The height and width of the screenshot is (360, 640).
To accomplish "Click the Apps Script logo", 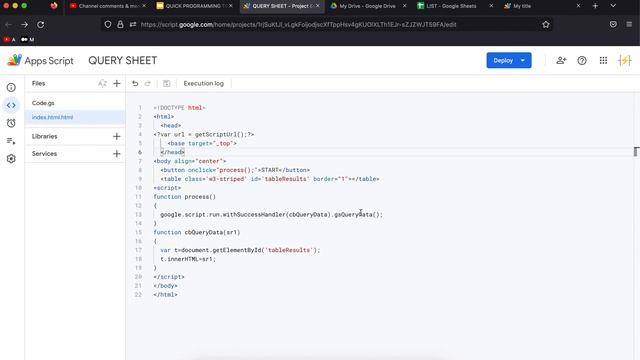I will [x=40, y=60].
